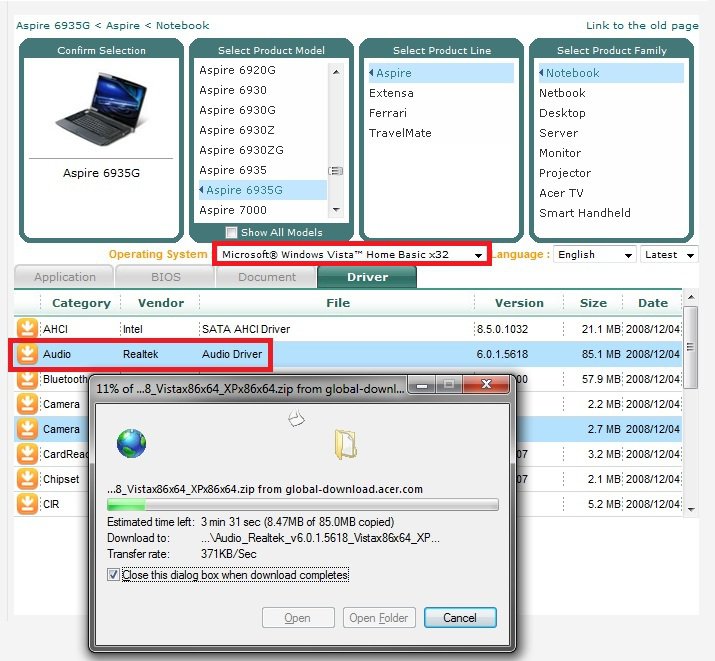
Task: Open the Operating System dropdown
Action: click(350, 254)
